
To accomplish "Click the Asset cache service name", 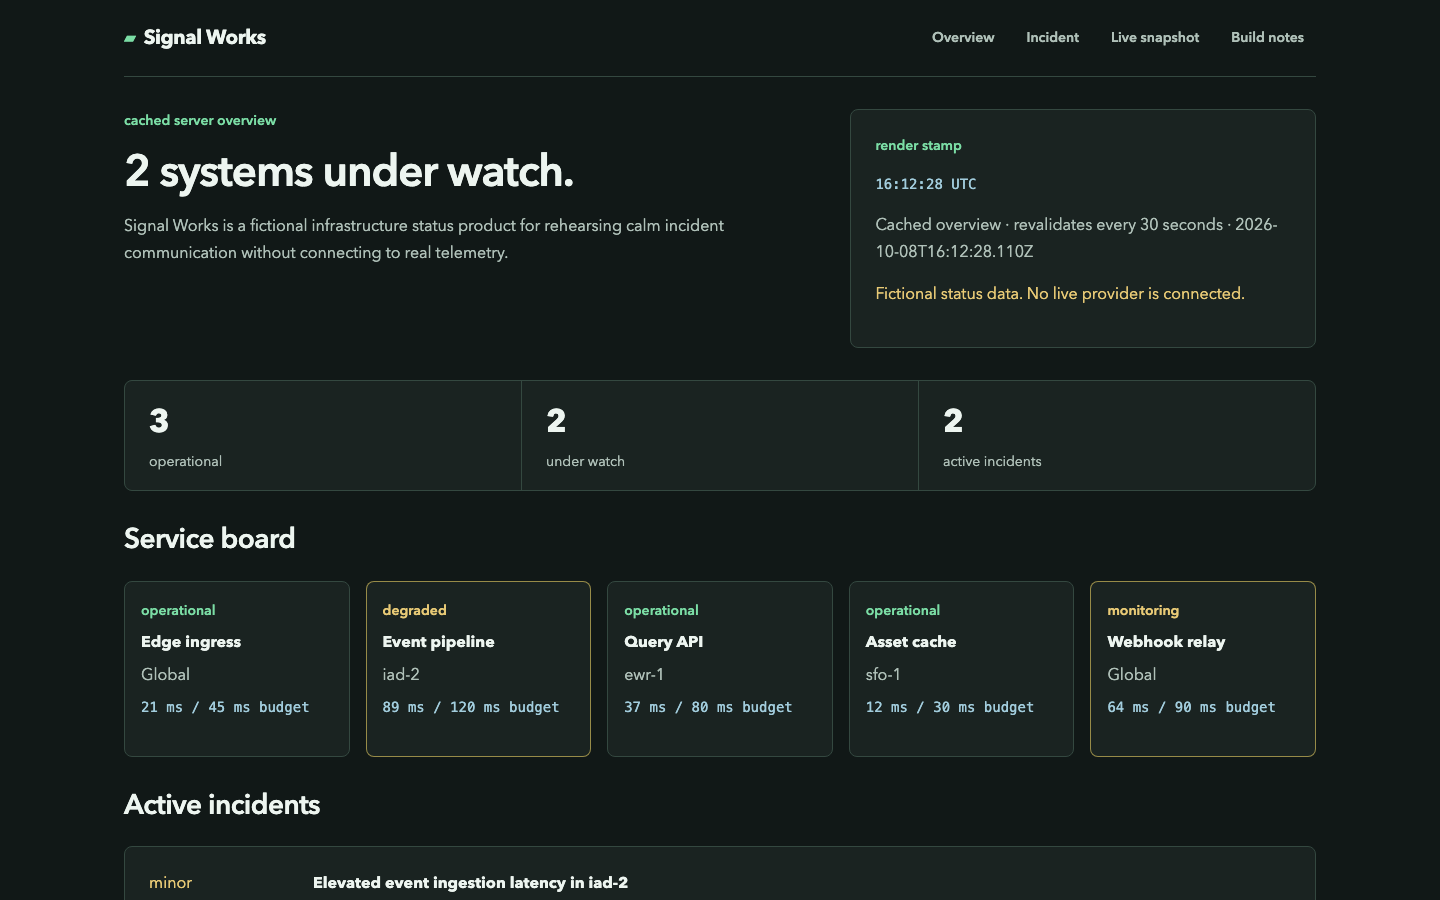I will click(x=911, y=642).
